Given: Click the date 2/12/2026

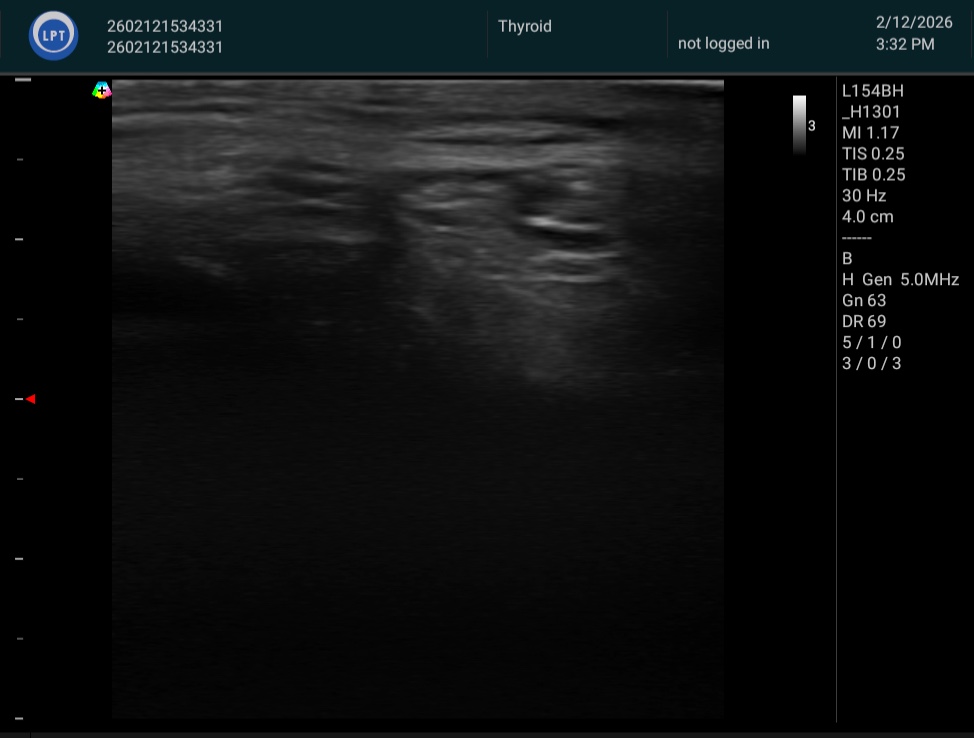Looking at the screenshot, I should coord(914,22).
